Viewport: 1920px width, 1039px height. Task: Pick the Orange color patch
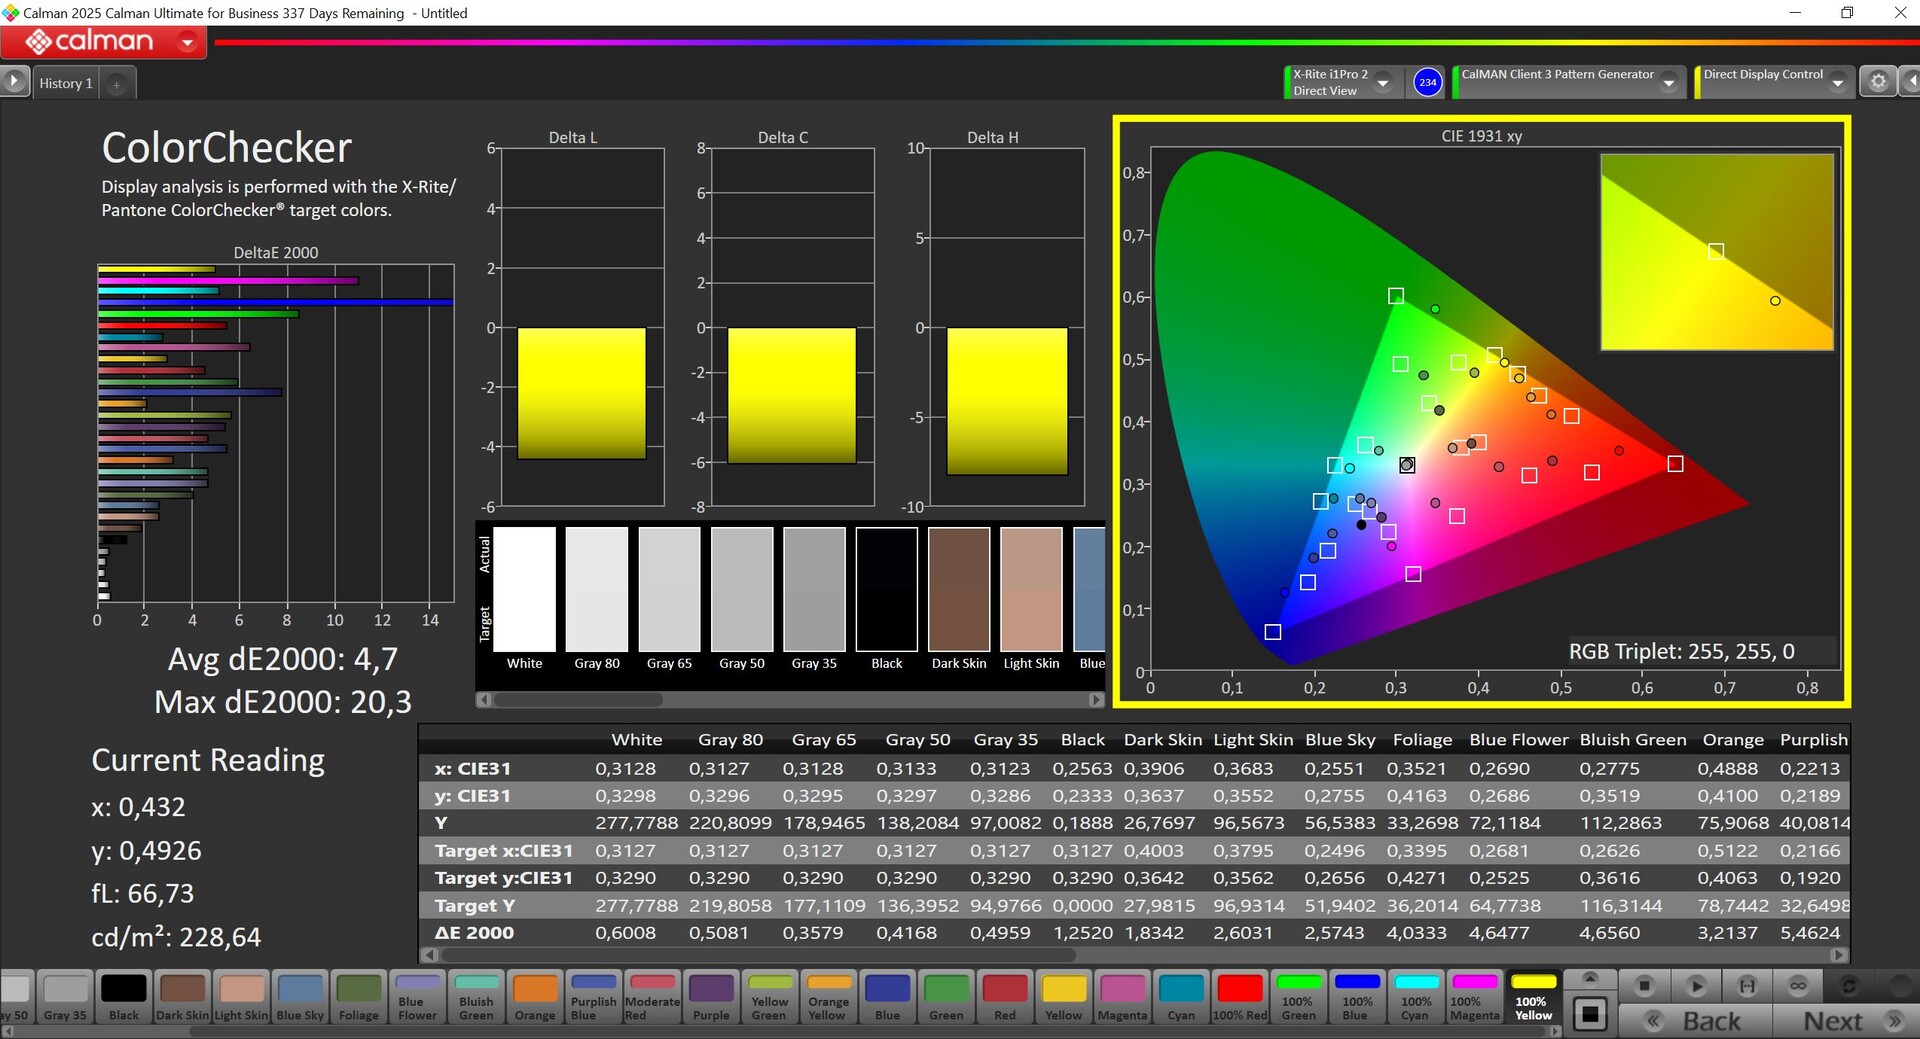point(535,996)
